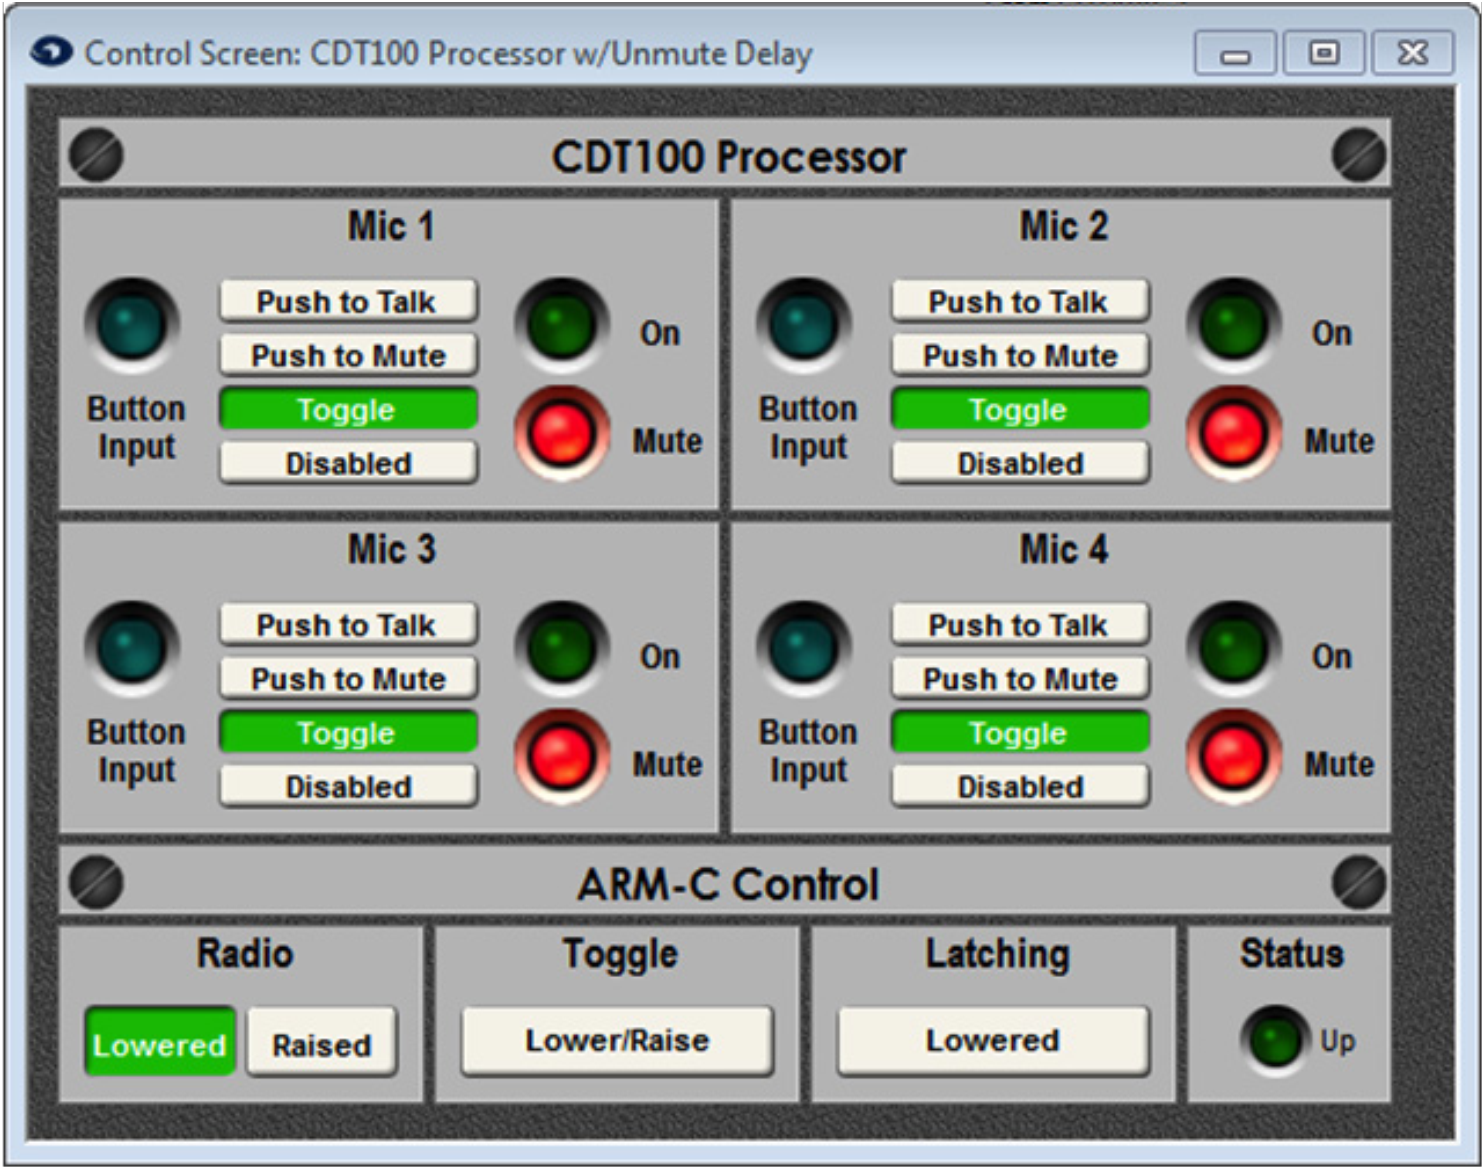Image resolution: width=1482 pixels, height=1167 pixels.
Task: Select Raised under the Radio section
Action: click(321, 1042)
